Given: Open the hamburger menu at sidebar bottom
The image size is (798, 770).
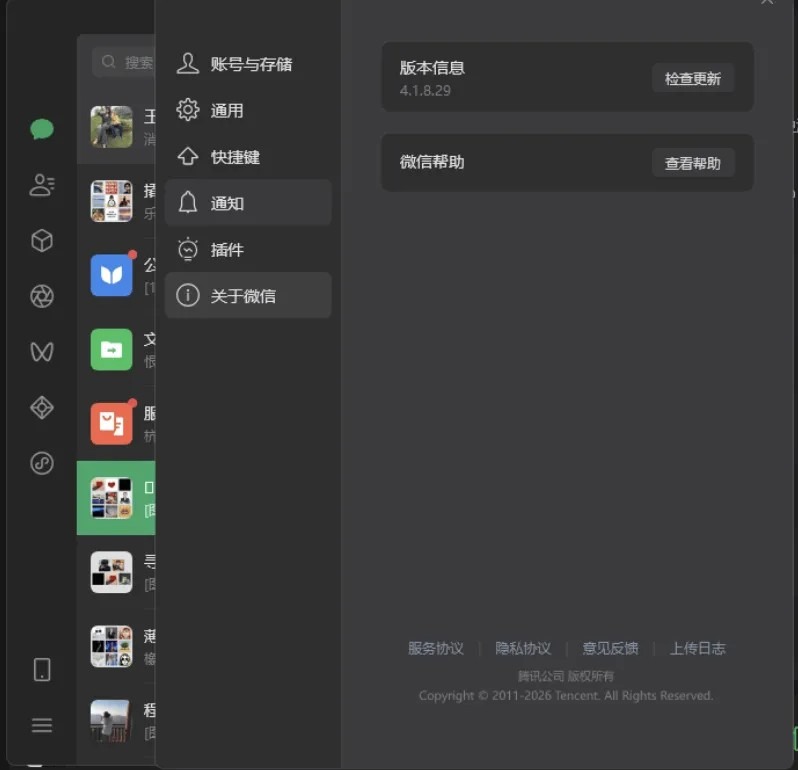Looking at the screenshot, I should (x=42, y=726).
